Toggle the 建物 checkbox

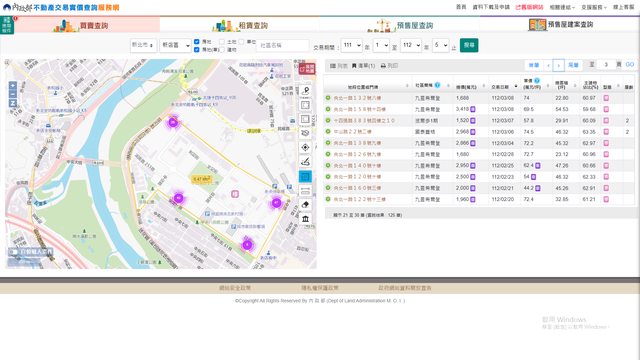(x=222, y=50)
